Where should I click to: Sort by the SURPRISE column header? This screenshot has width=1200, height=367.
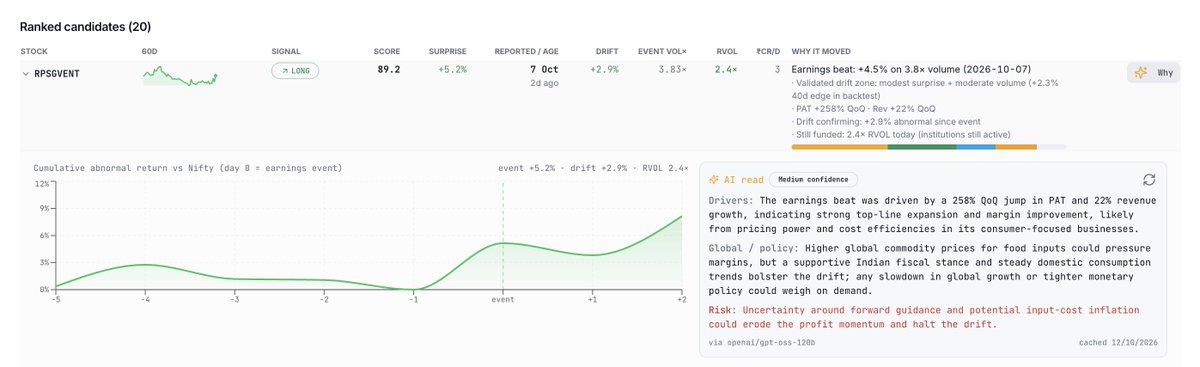coord(446,50)
